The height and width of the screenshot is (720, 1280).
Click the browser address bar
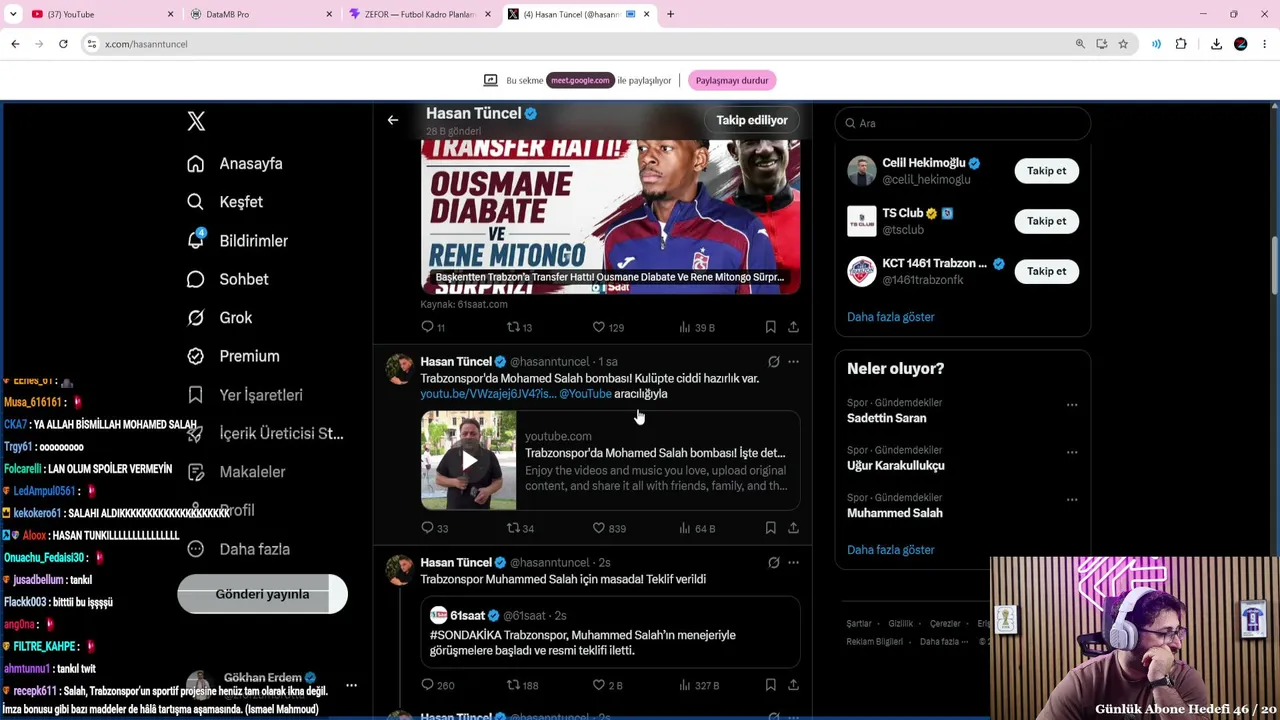pyautogui.click(x=580, y=44)
